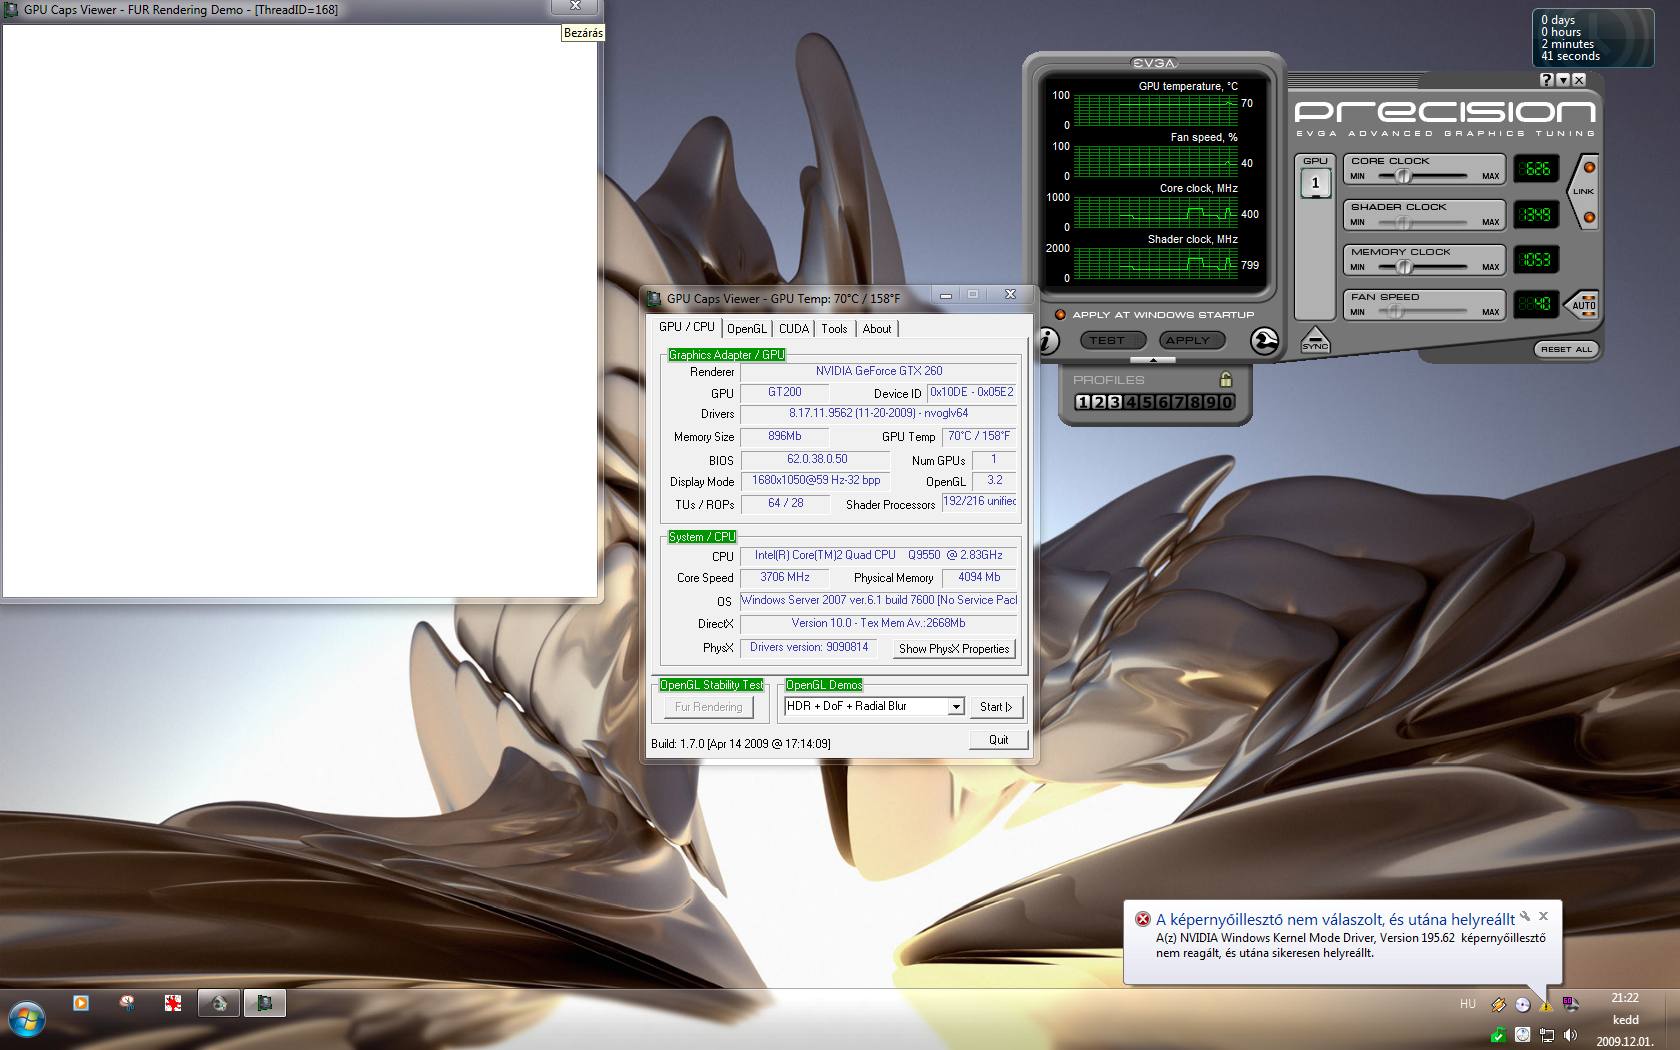Click the Core Clock slider handle

[1403, 176]
